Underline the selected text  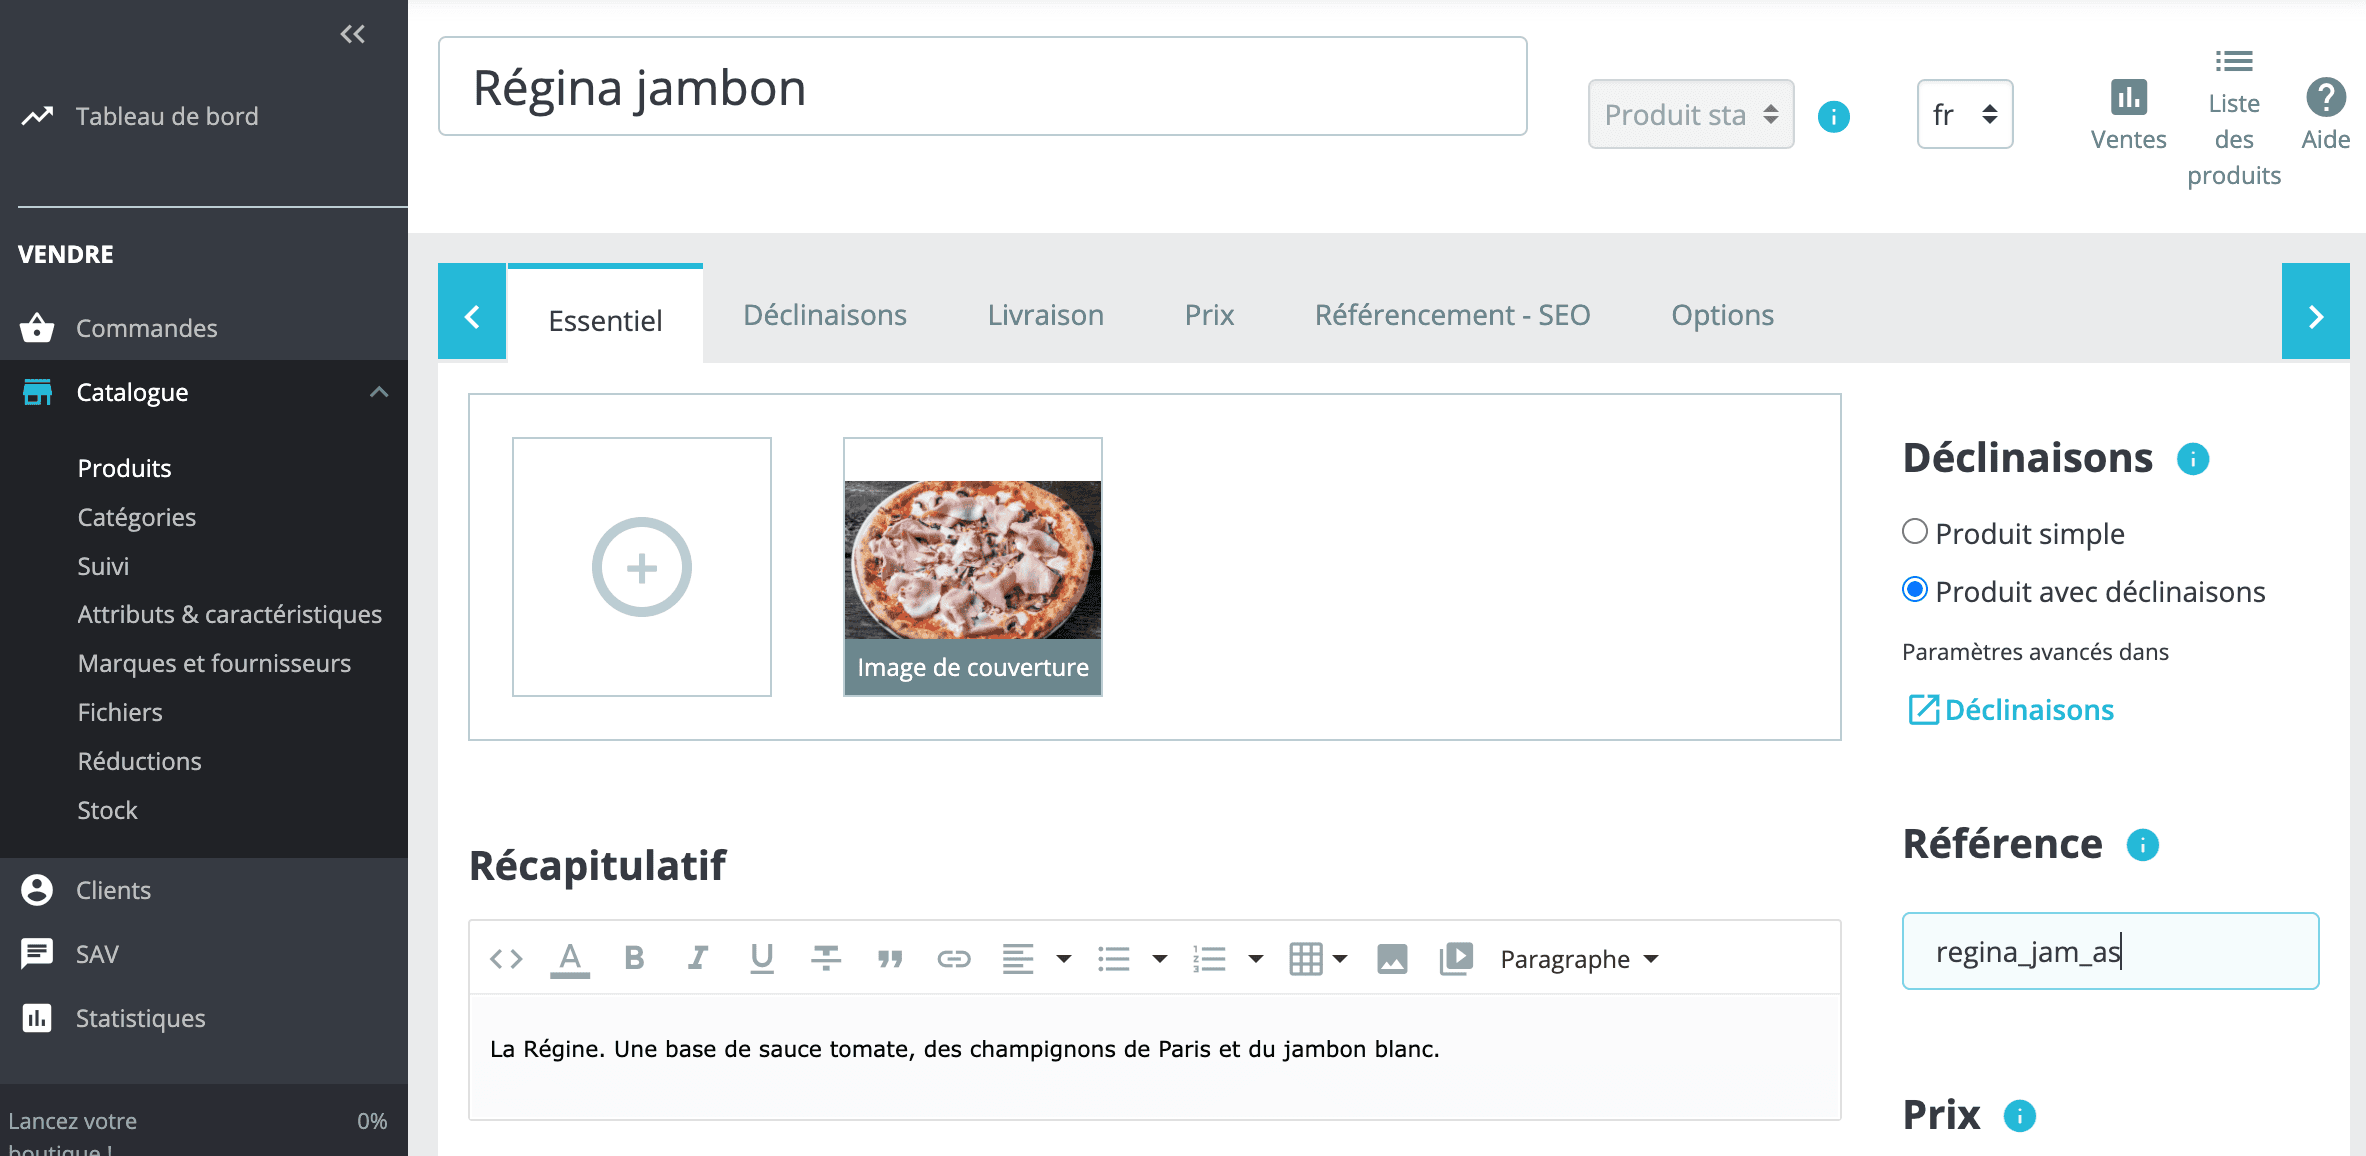[761, 958]
